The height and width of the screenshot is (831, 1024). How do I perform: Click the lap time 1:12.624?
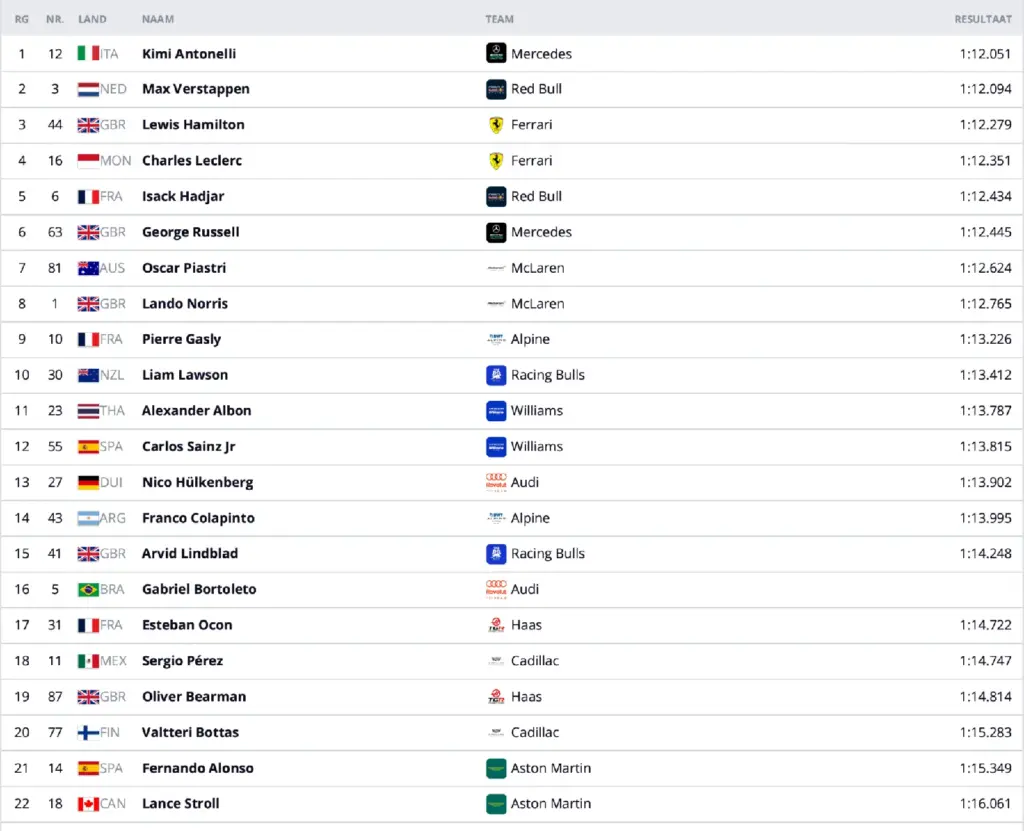point(985,268)
